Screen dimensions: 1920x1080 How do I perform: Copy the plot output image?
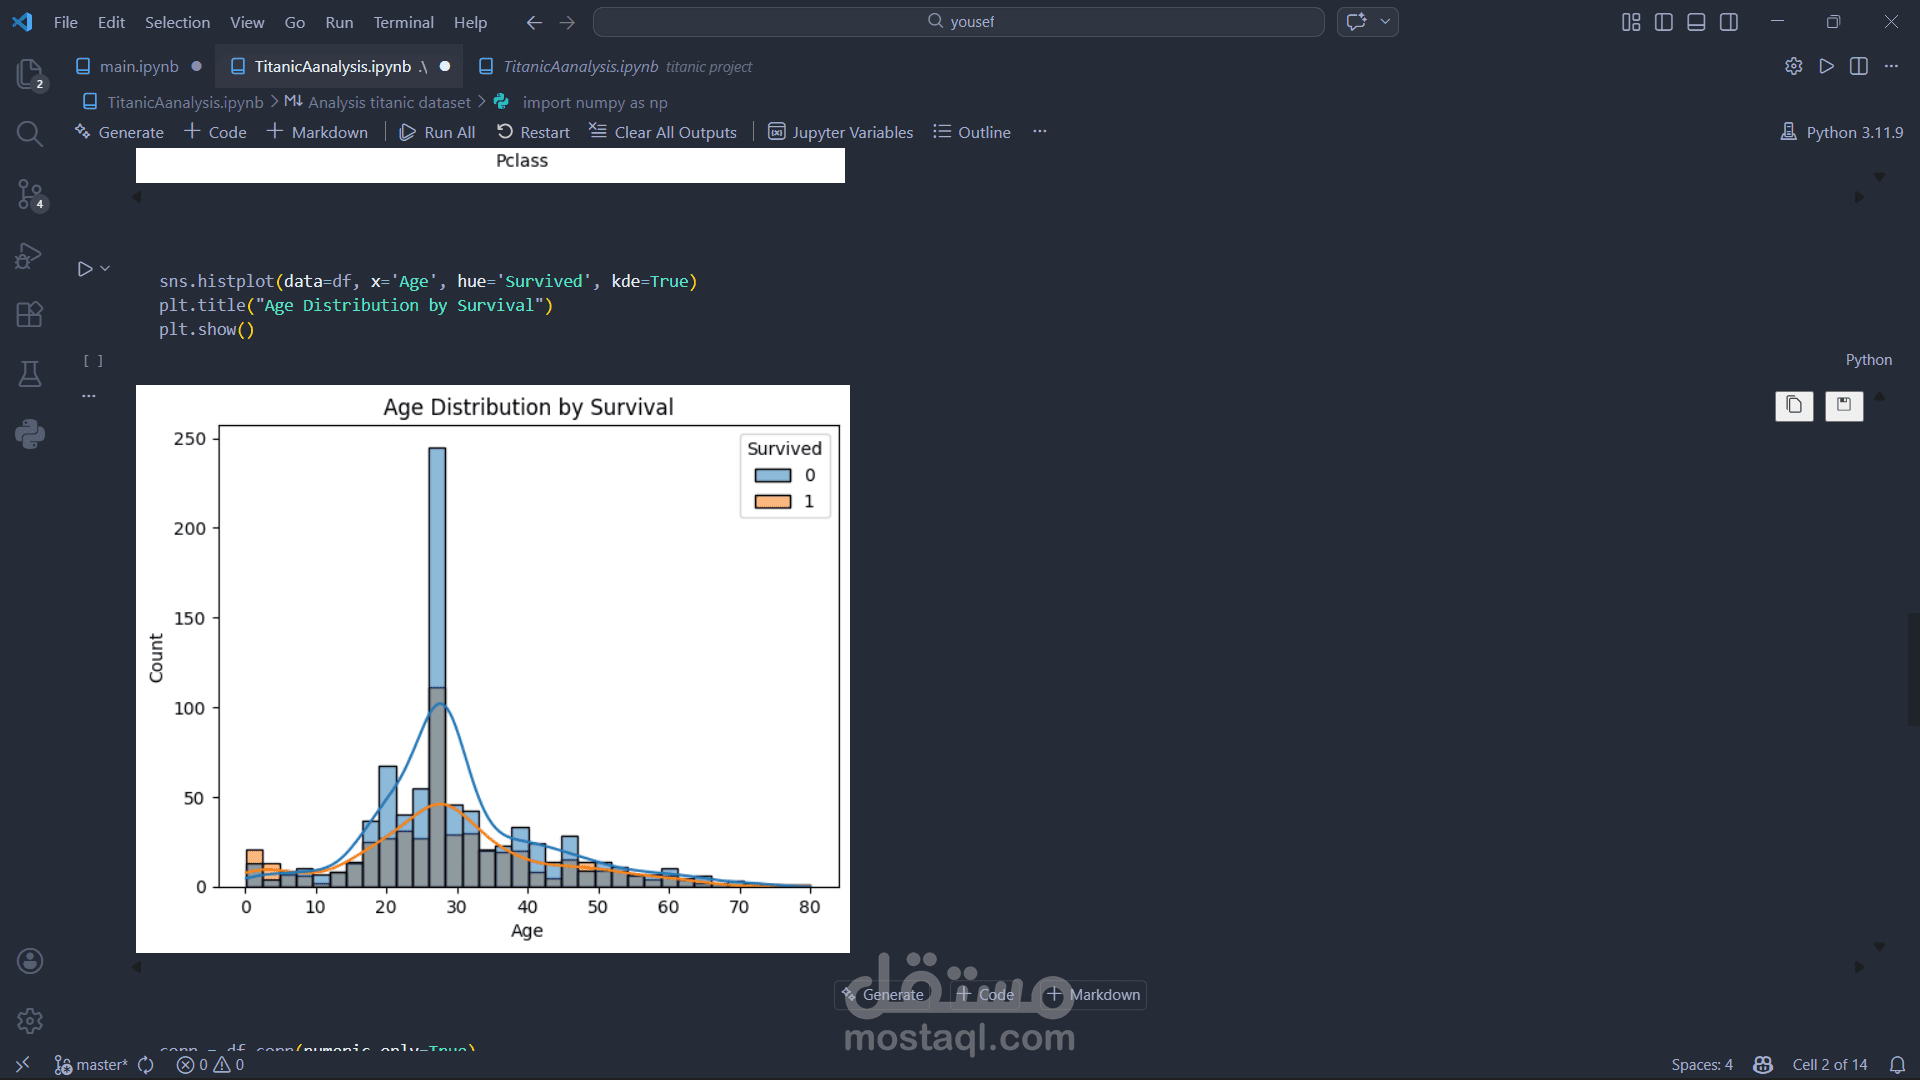pos(1794,405)
